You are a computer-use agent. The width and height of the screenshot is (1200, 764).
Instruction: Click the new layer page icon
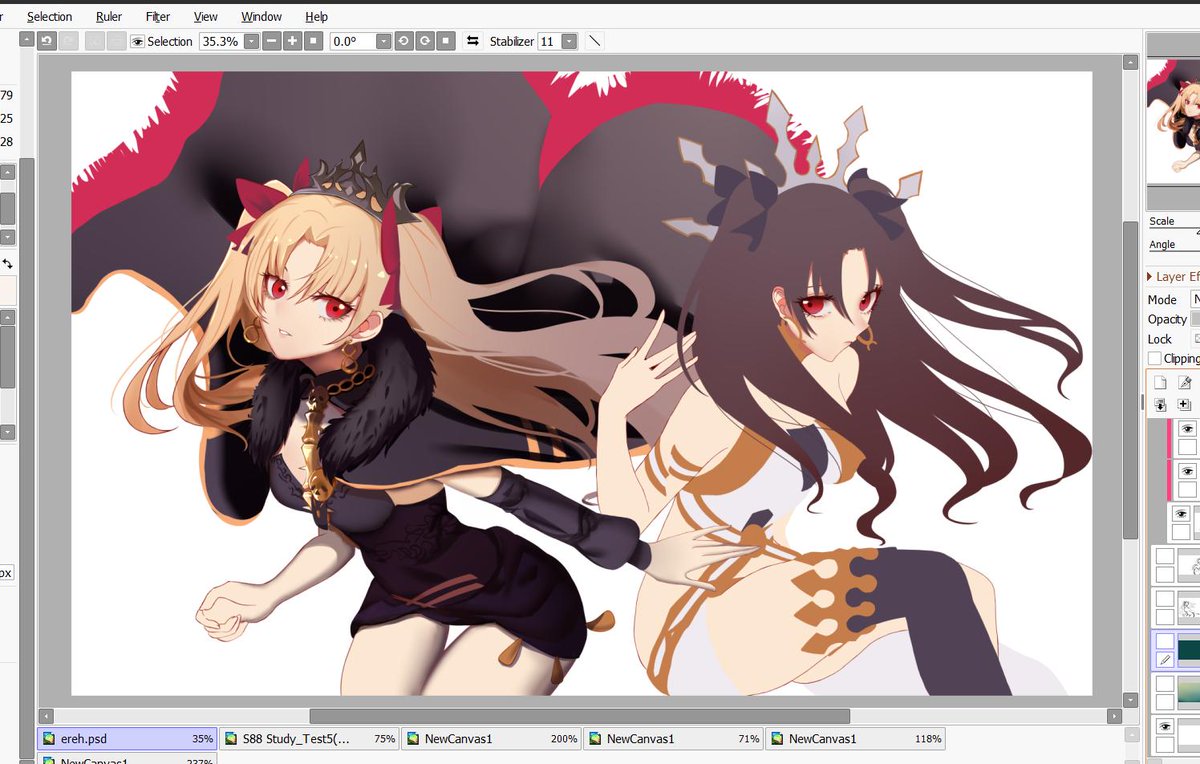coord(1161,382)
